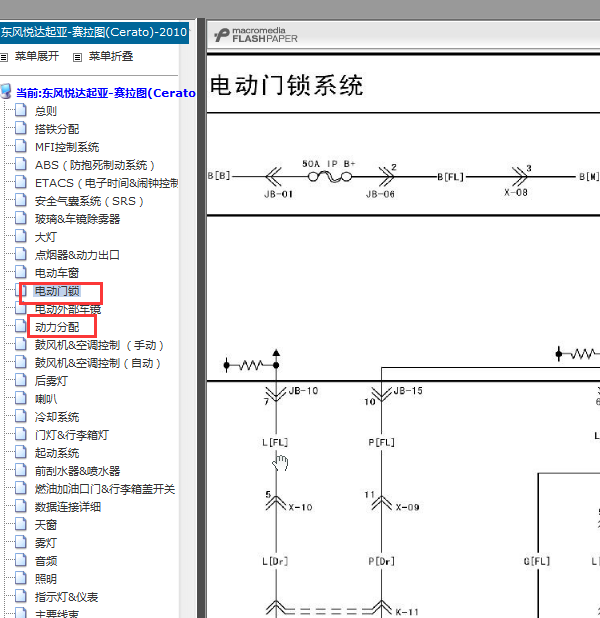Click the Macromedia FlashPaper logo

[x=256, y=35]
